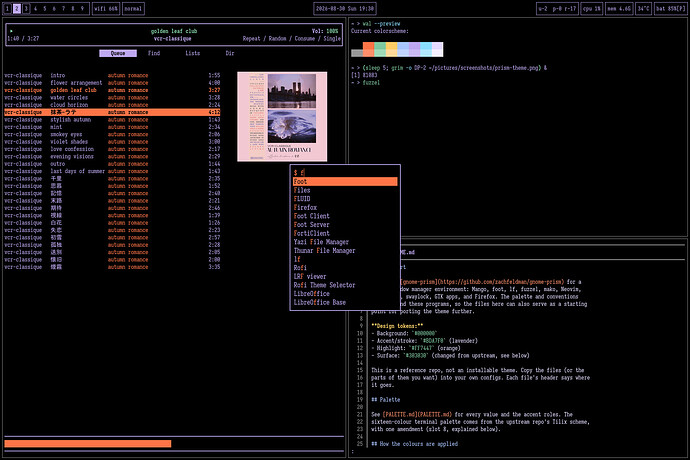Select the 'love confession' track
690x460 pixels.
(x=112, y=149)
